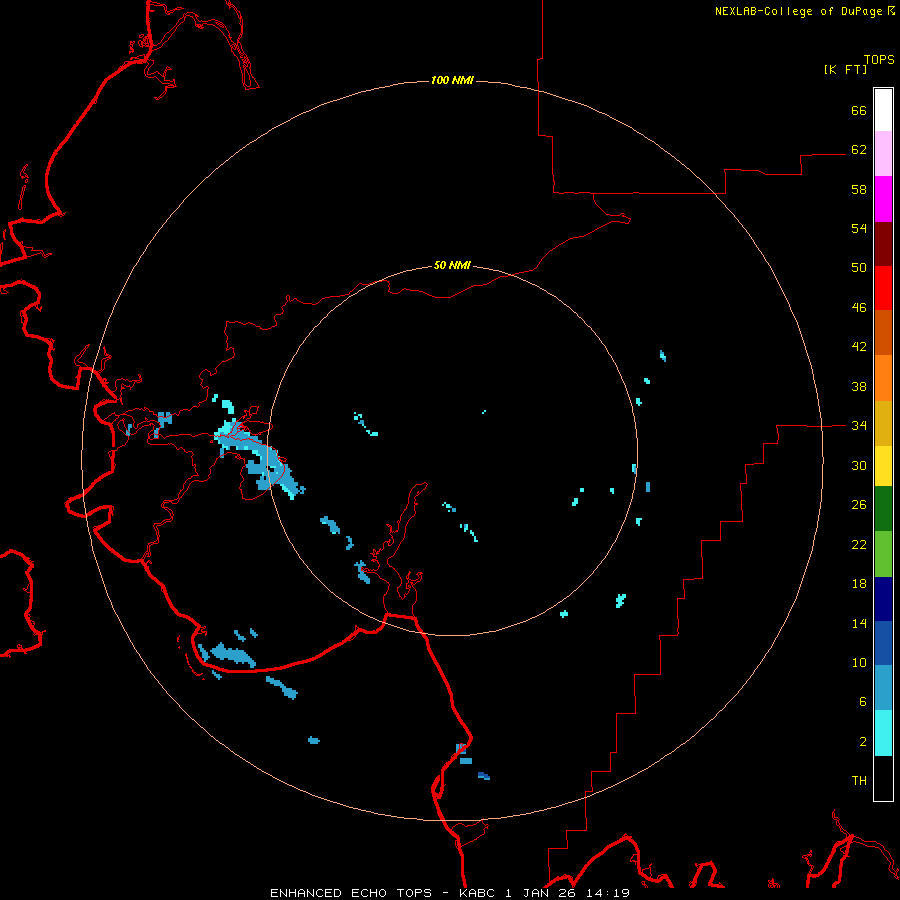
Task: Click the '26' legend value
Action: pyautogui.click(x=859, y=505)
